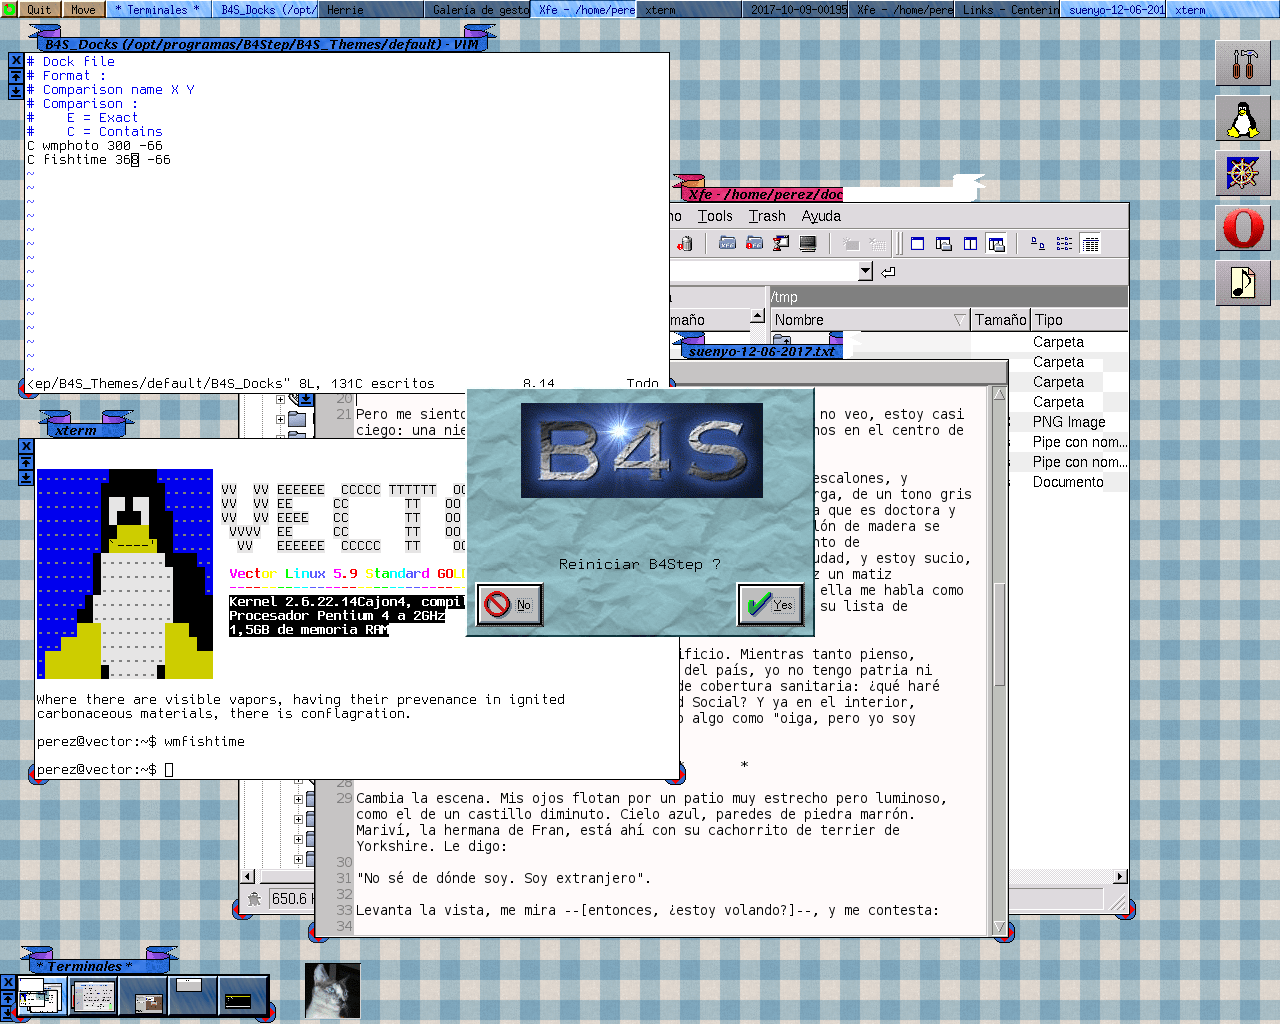Click the Move button in top bar
Image resolution: width=1280 pixels, height=1024 pixels.
click(x=83, y=9)
